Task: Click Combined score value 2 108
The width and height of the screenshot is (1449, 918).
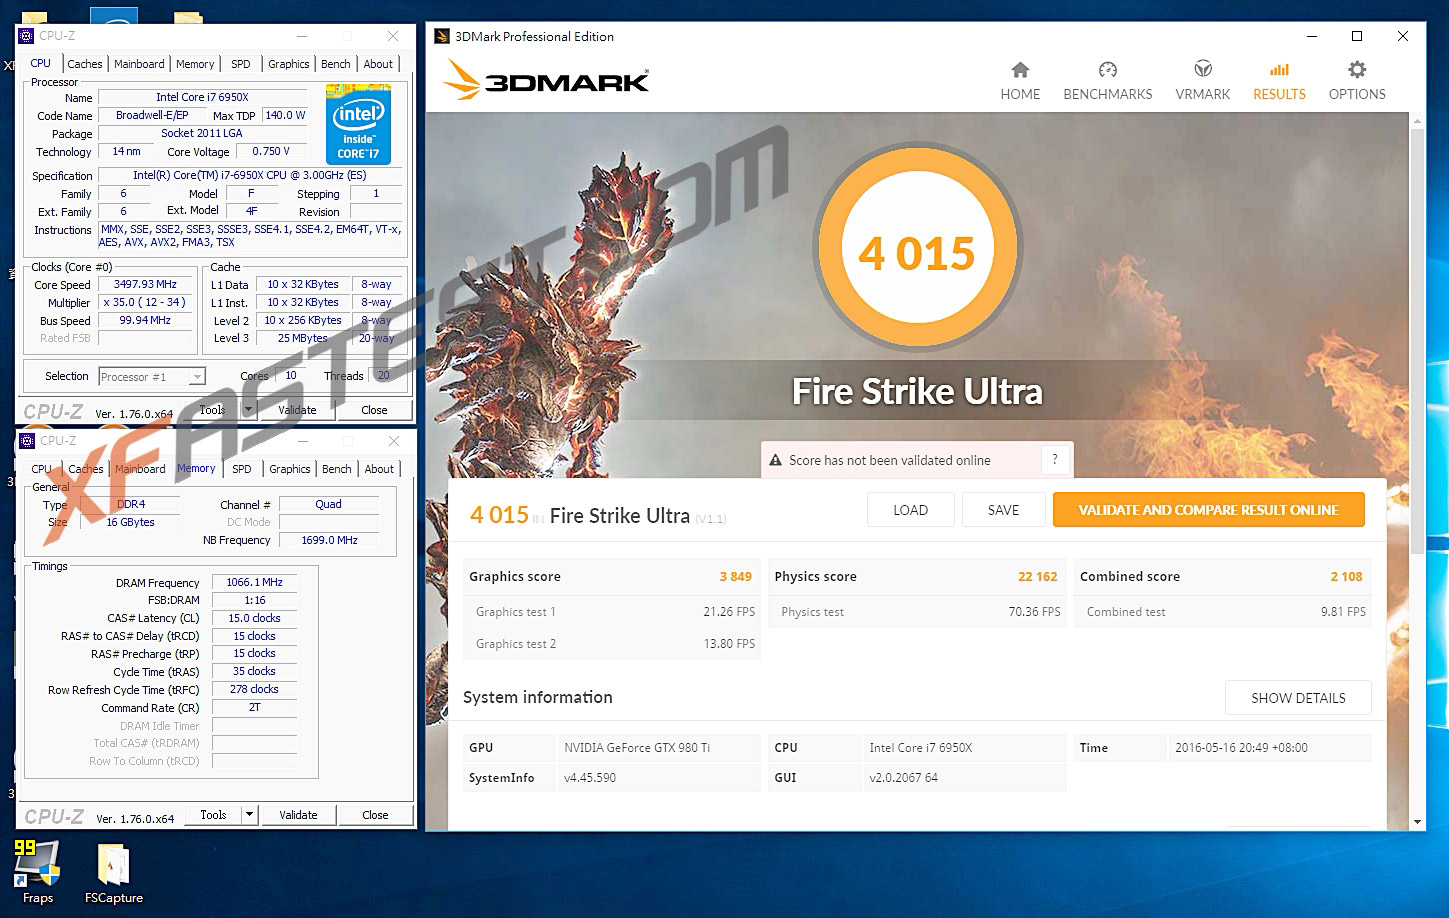Action: coord(1346,577)
